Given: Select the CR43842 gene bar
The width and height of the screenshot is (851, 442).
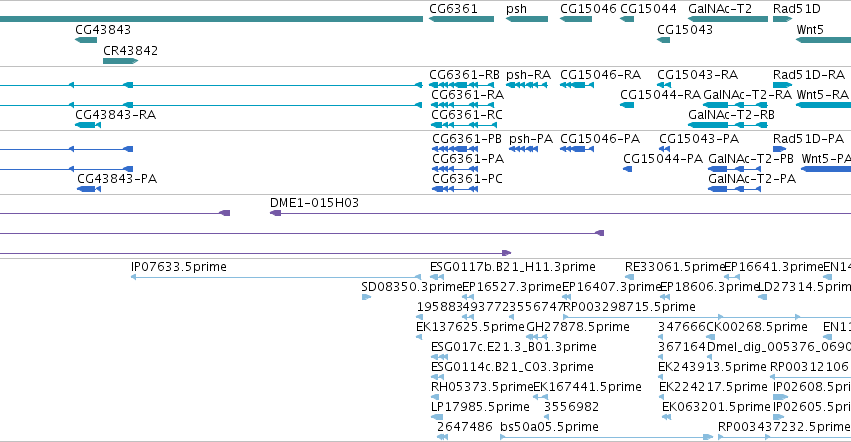Looking at the screenshot, I should point(120,61).
